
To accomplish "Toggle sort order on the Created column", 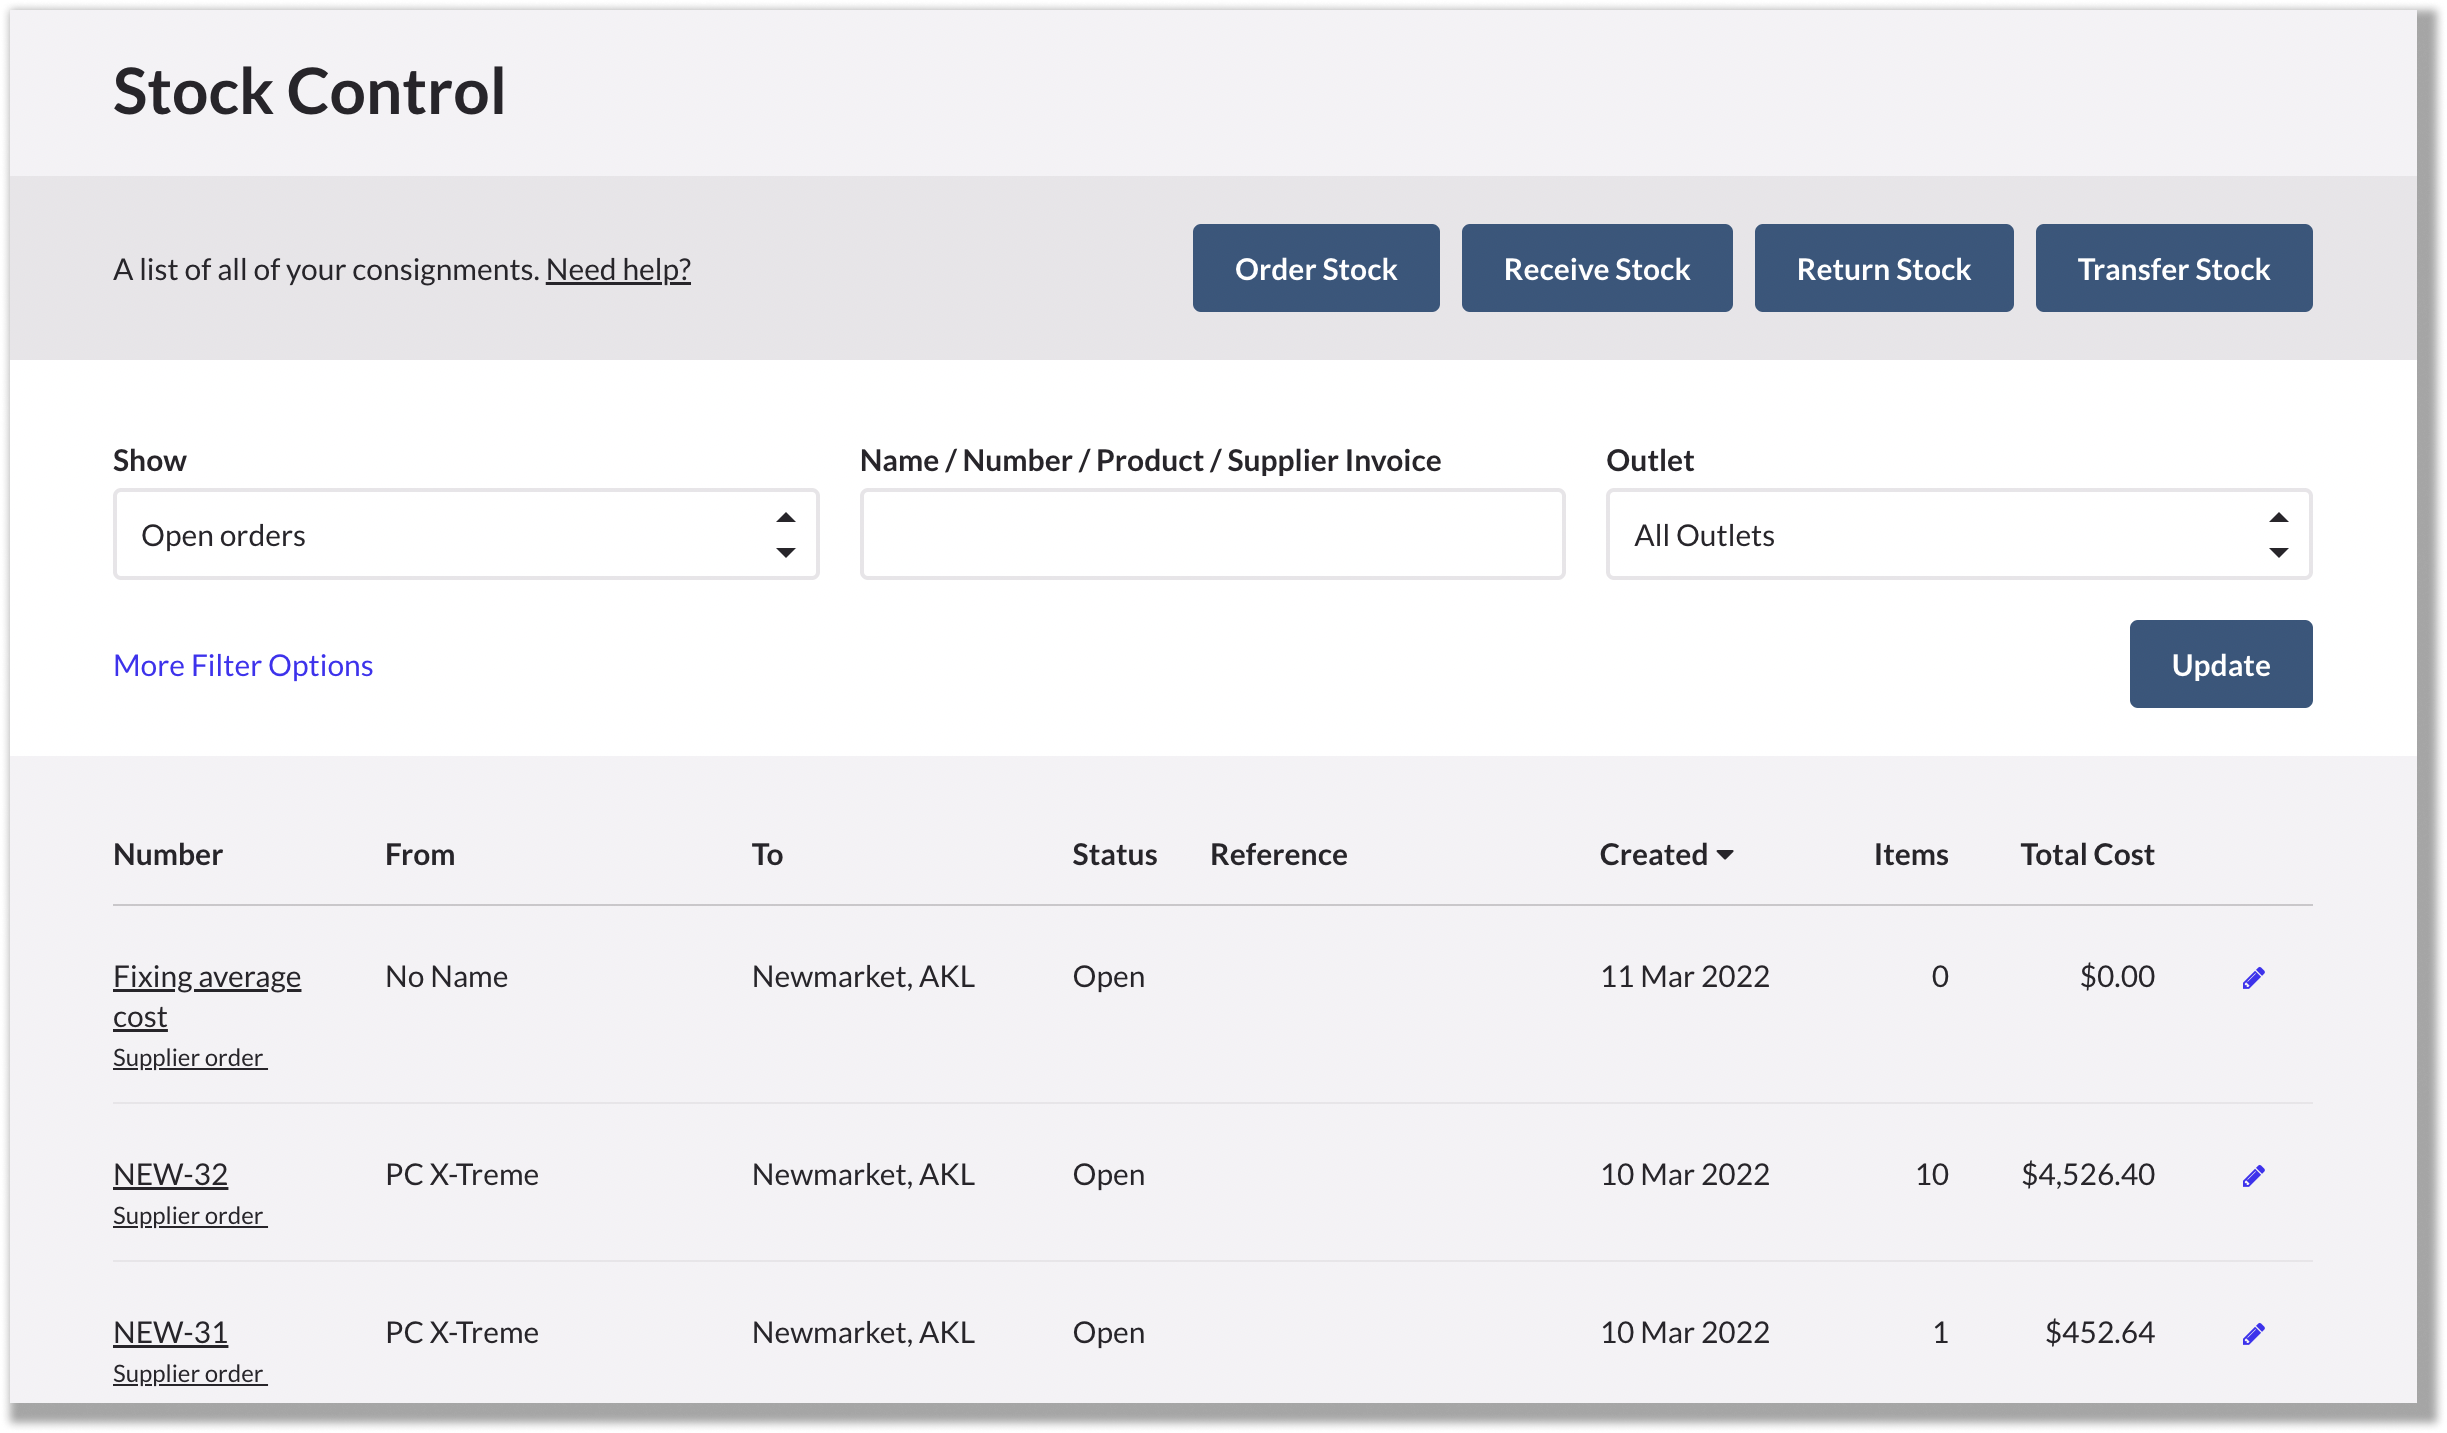I will 1666,854.
